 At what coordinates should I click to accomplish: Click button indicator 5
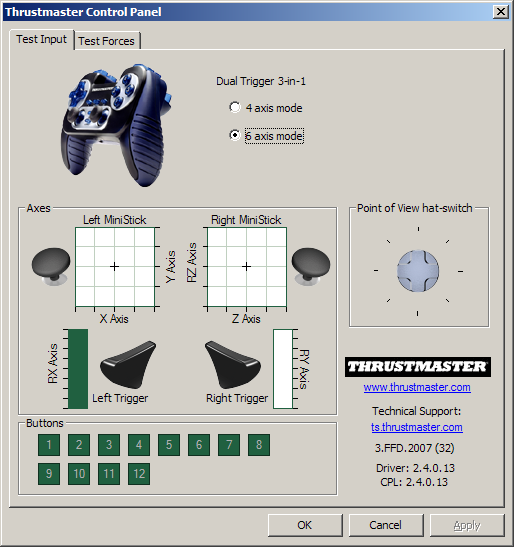(169, 445)
